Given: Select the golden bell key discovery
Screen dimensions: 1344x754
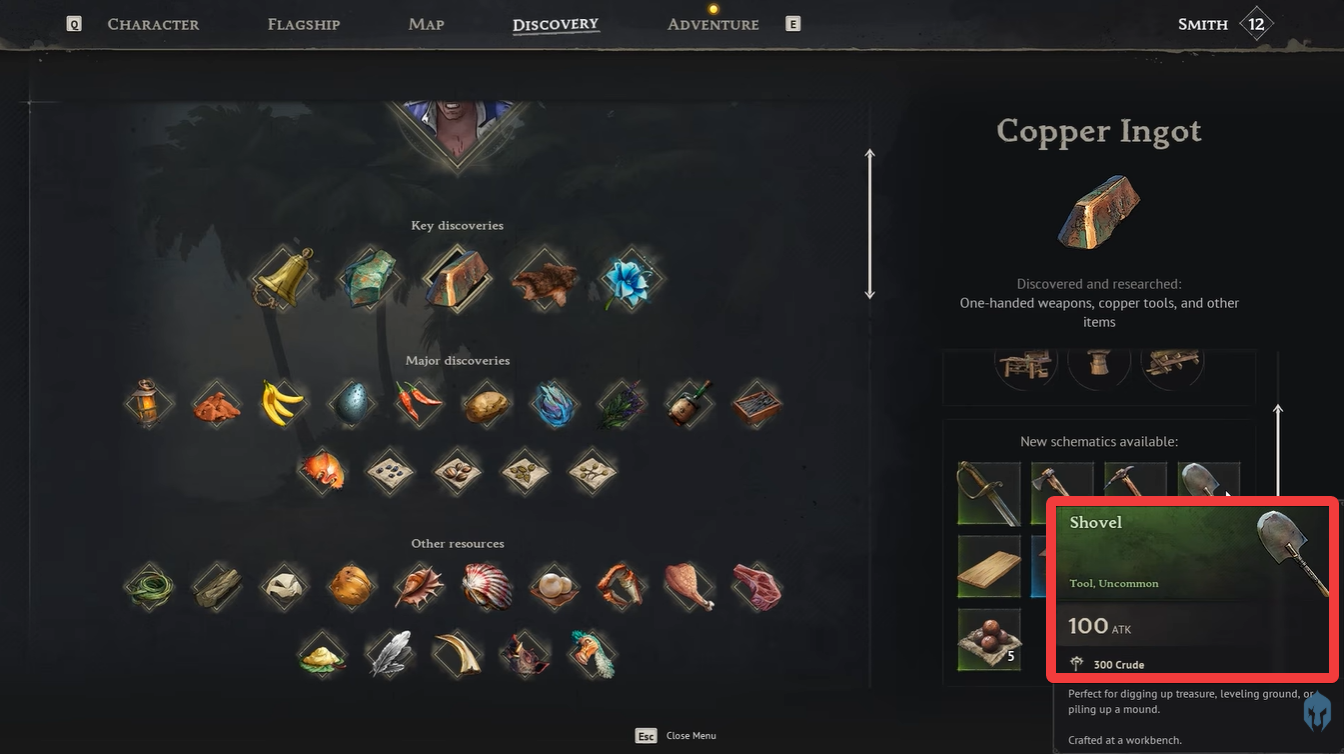Looking at the screenshot, I should (x=282, y=278).
